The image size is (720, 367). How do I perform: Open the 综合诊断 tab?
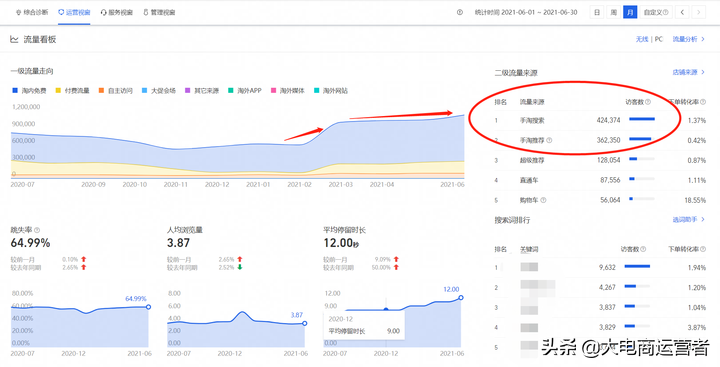pyautogui.click(x=32, y=12)
